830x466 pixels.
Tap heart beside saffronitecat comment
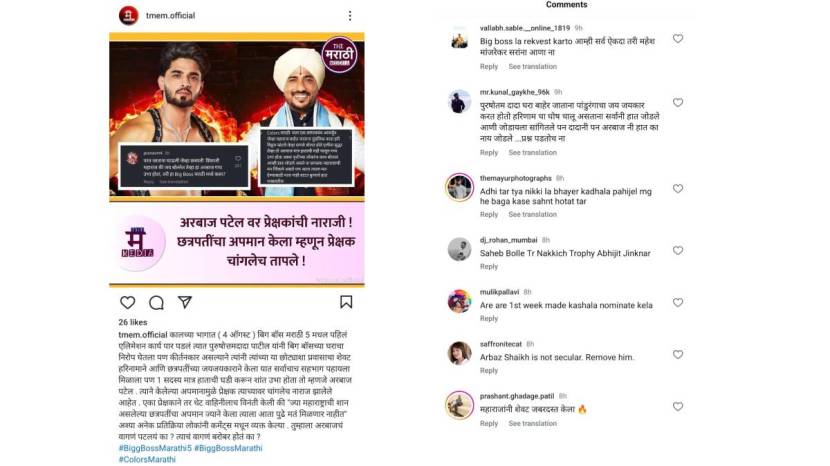pyautogui.click(x=678, y=355)
